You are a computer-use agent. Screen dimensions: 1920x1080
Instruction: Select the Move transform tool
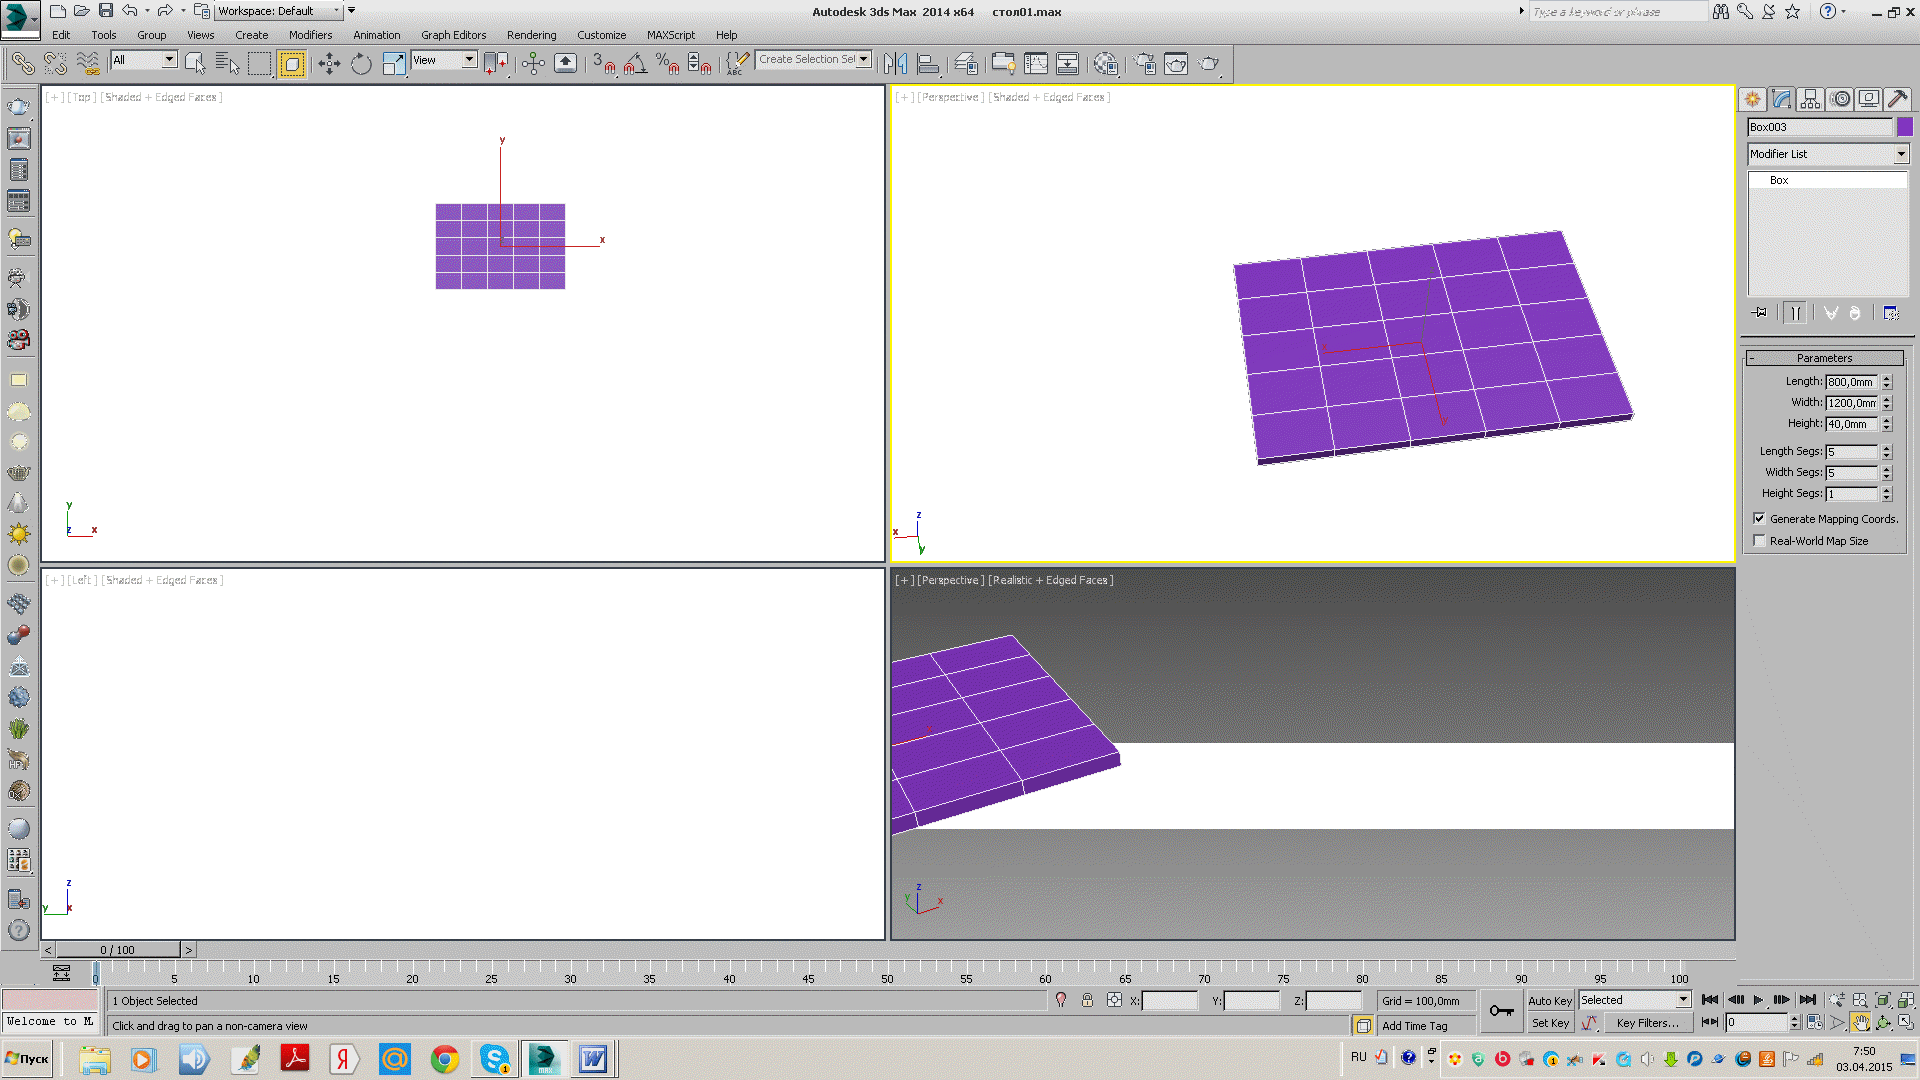[329, 64]
